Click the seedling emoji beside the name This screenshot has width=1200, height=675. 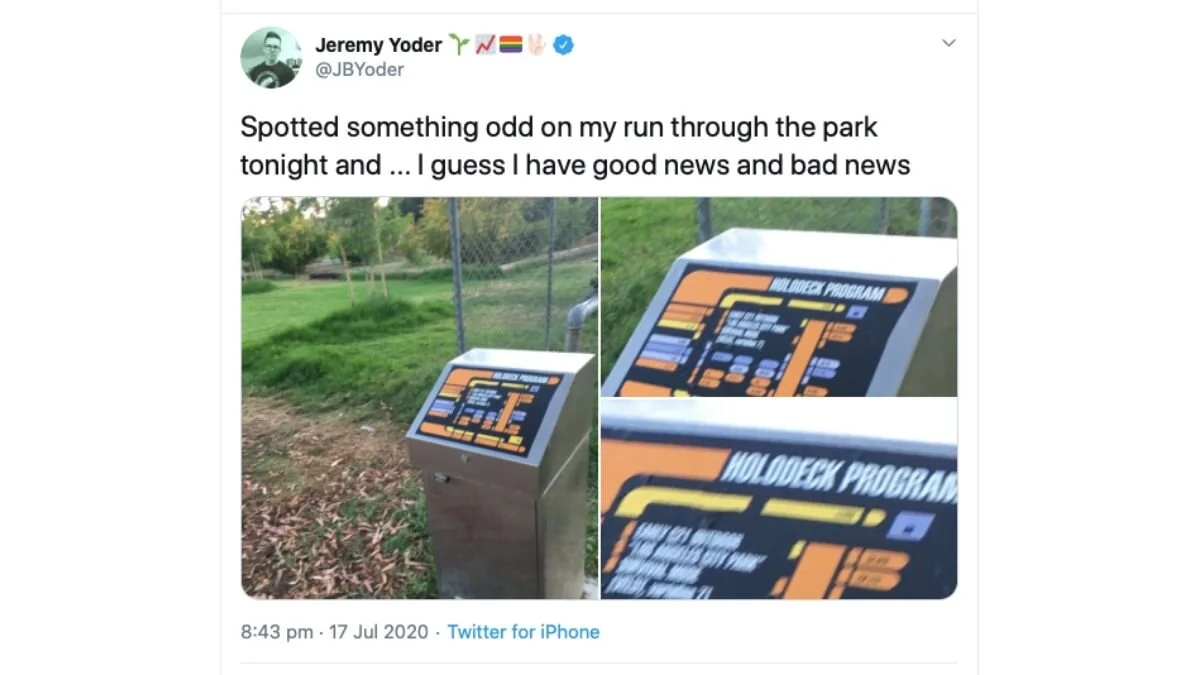pyautogui.click(x=459, y=45)
